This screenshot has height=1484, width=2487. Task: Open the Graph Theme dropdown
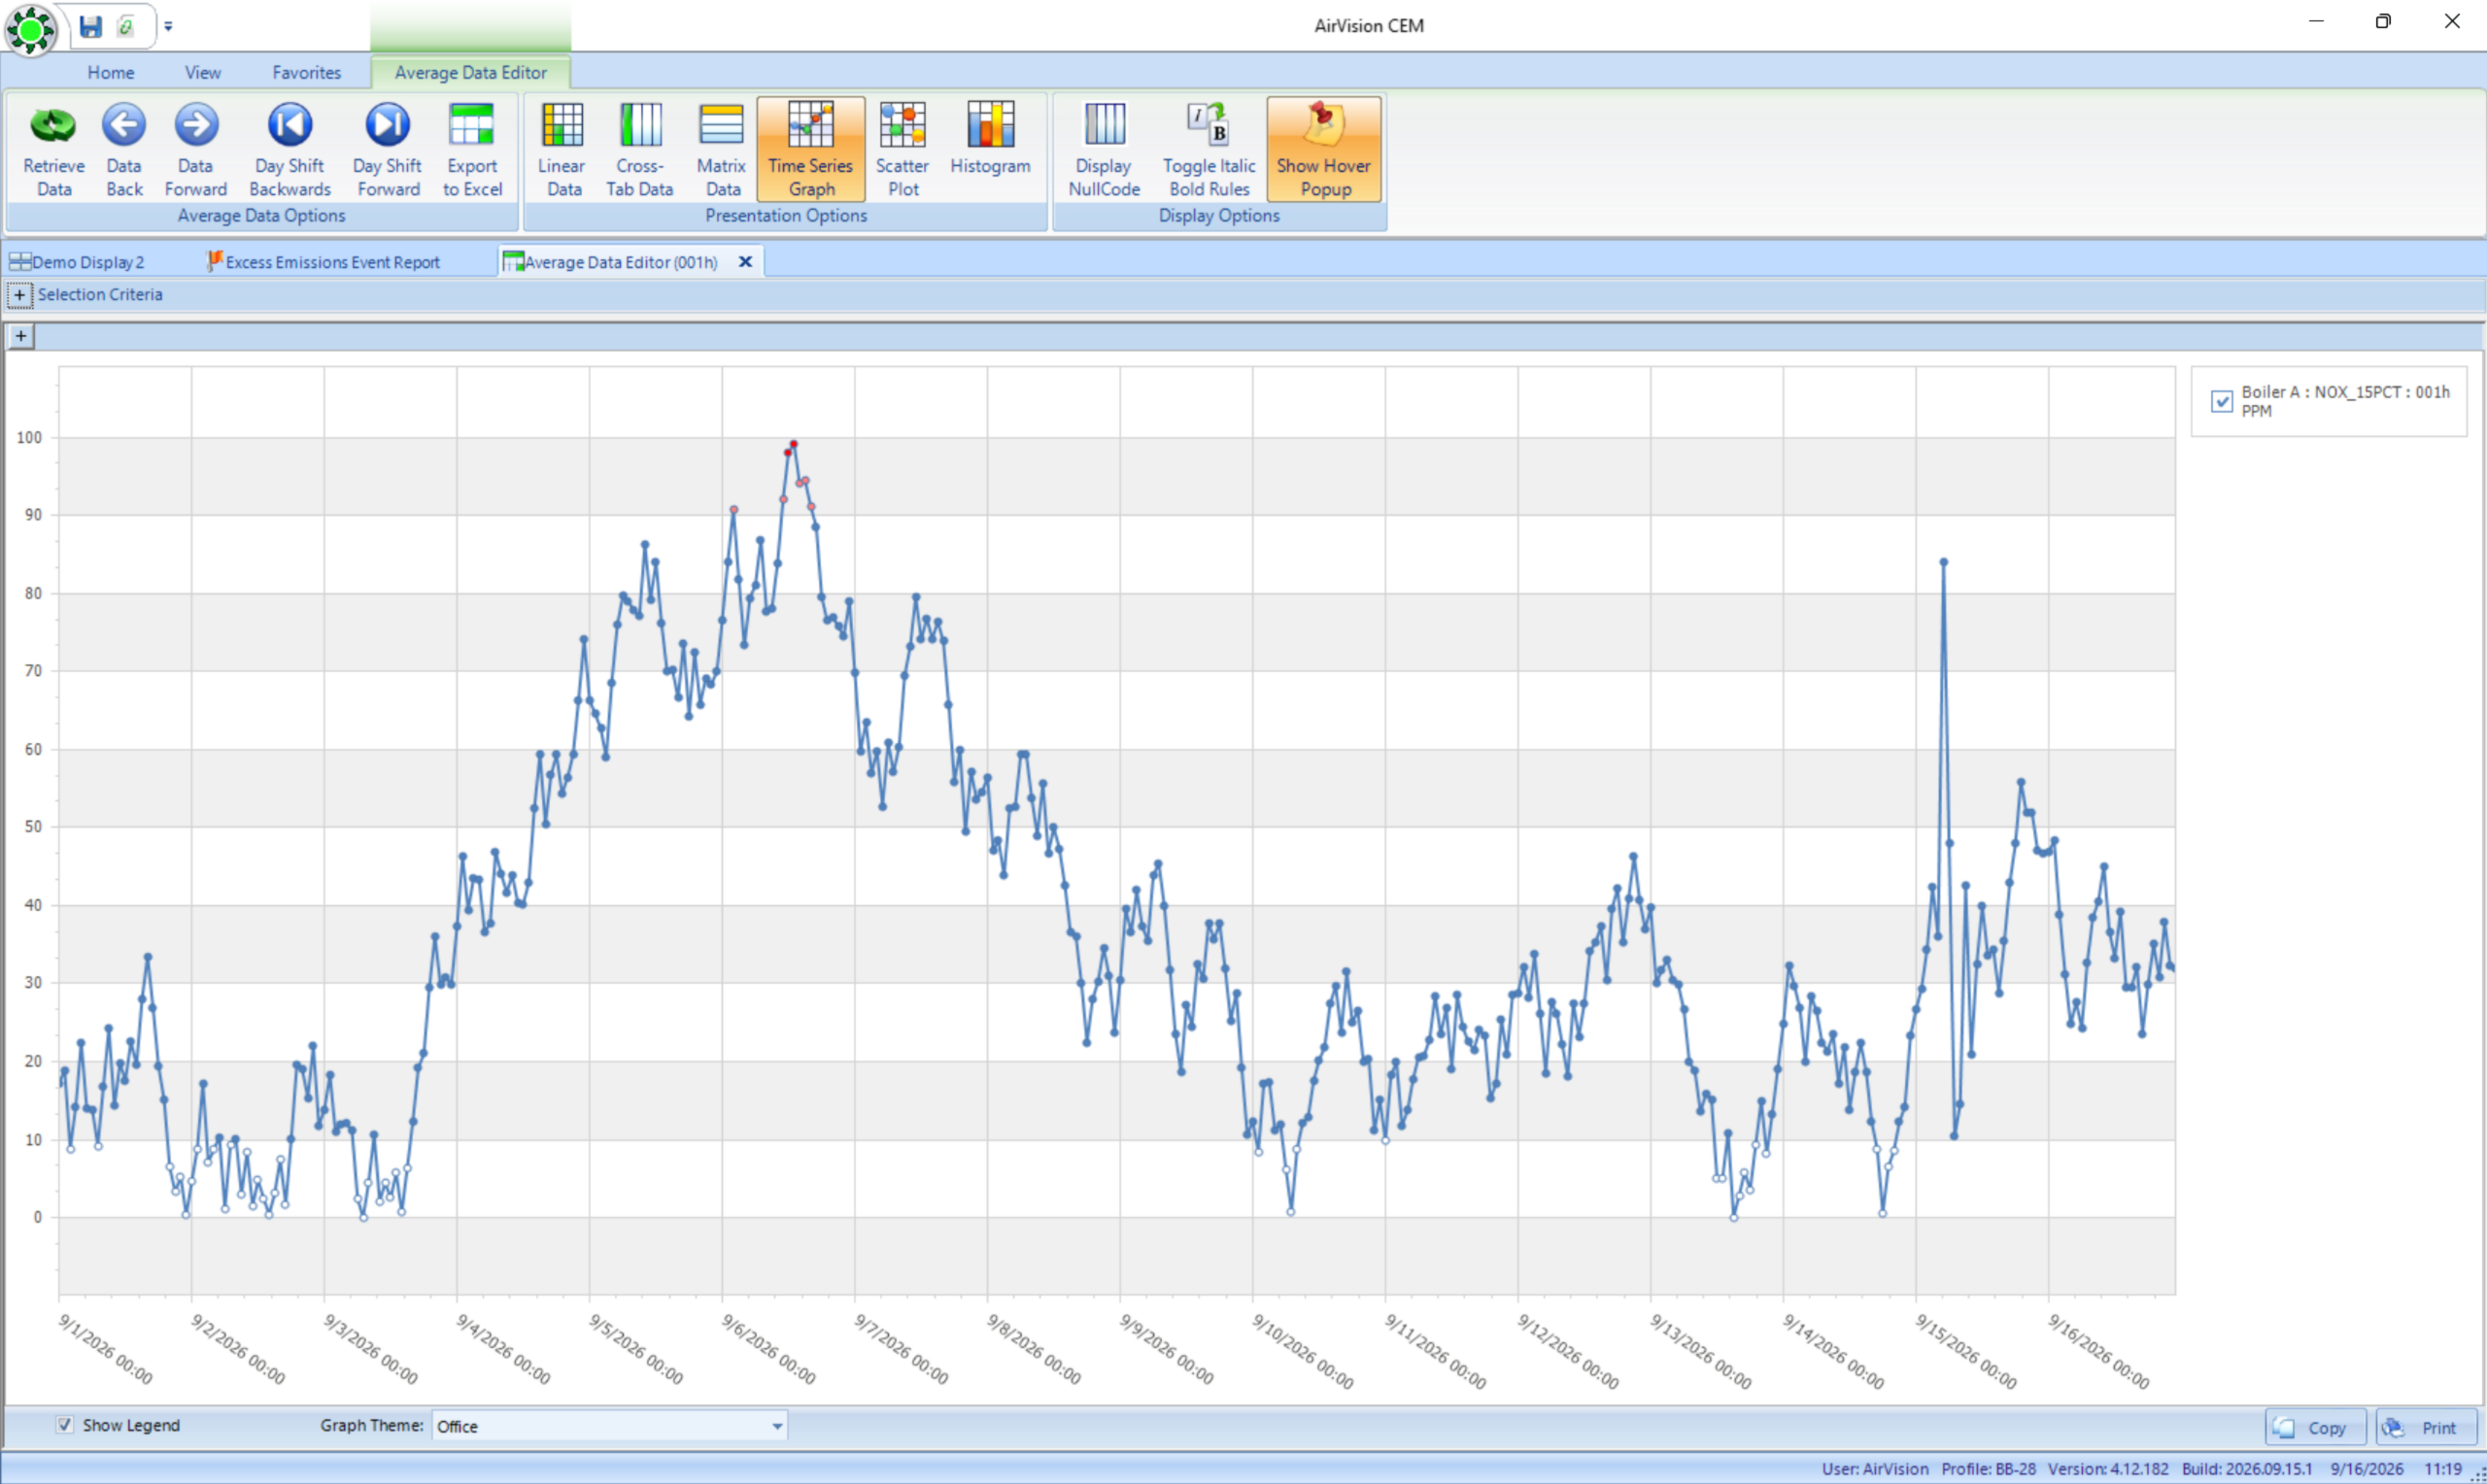(x=777, y=1426)
